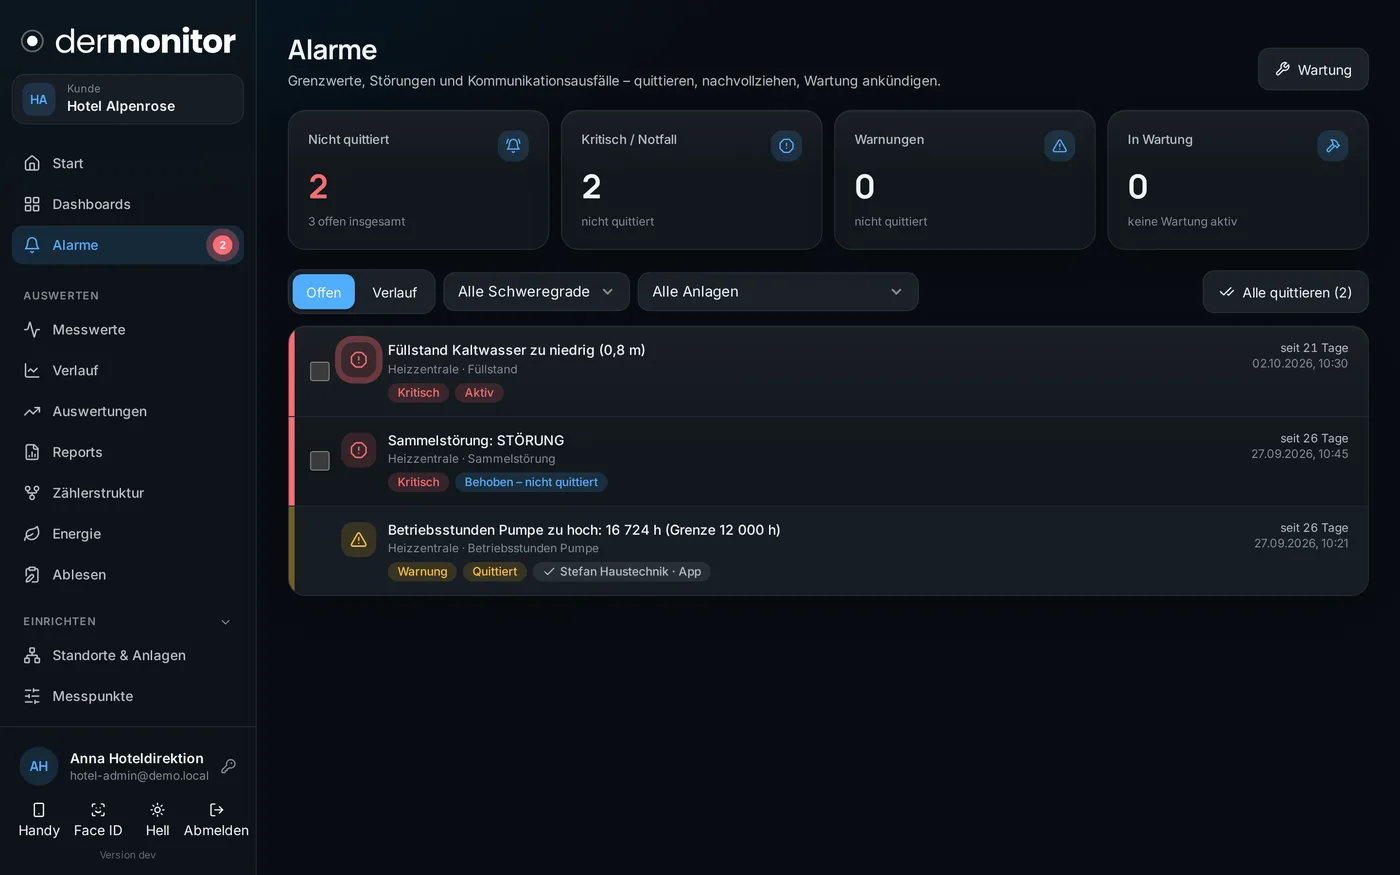The height and width of the screenshot is (875, 1400).
Task: Select the Offen tab
Action: 323,292
